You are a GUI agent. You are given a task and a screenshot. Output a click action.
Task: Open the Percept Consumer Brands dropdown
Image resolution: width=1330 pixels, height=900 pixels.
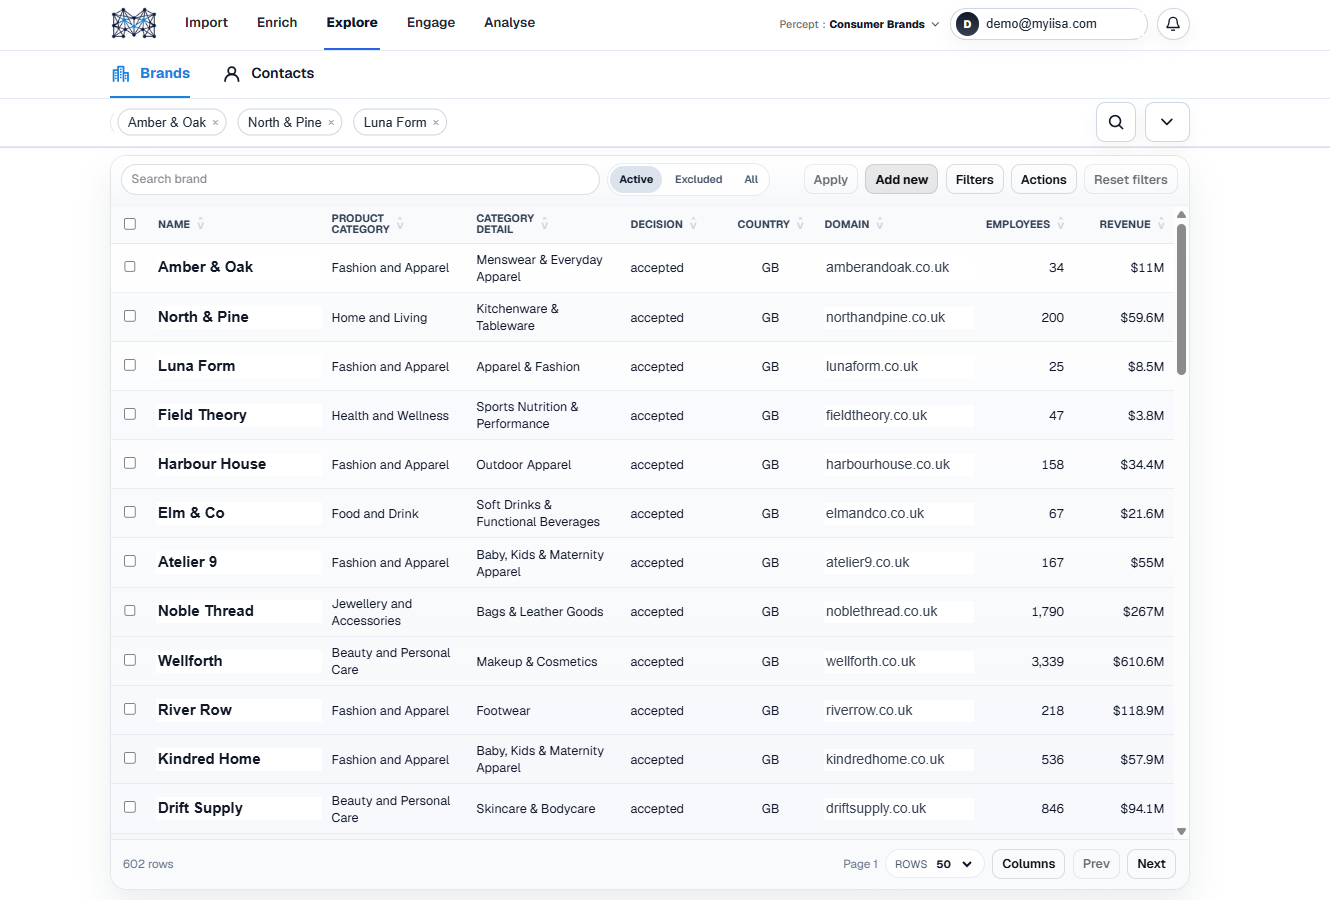point(859,24)
